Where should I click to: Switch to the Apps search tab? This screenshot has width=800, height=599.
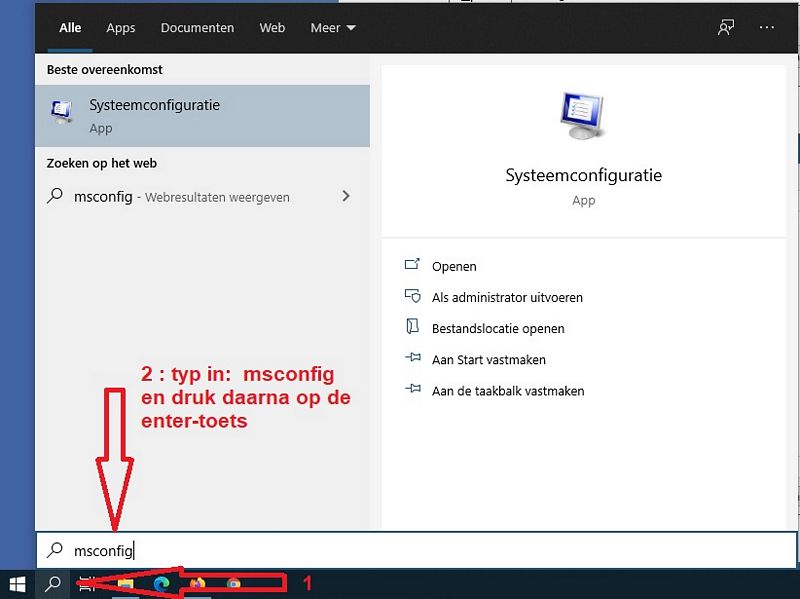pyautogui.click(x=121, y=28)
